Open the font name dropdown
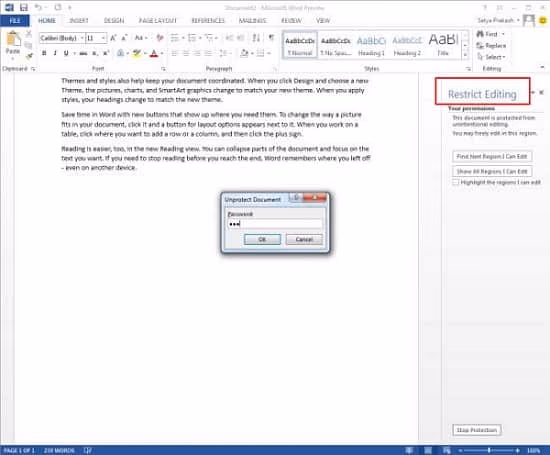The height and width of the screenshot is (455, 550). 82,38
